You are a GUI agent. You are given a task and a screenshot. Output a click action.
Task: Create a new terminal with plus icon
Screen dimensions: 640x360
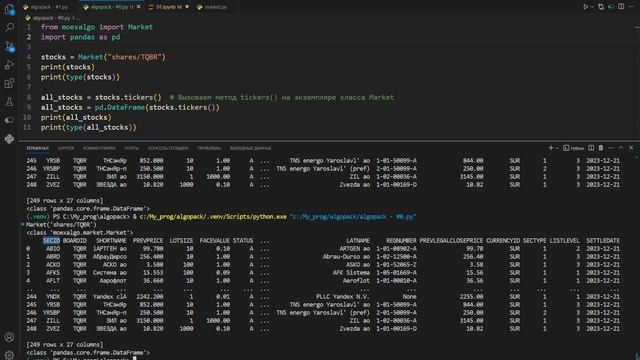551,148
